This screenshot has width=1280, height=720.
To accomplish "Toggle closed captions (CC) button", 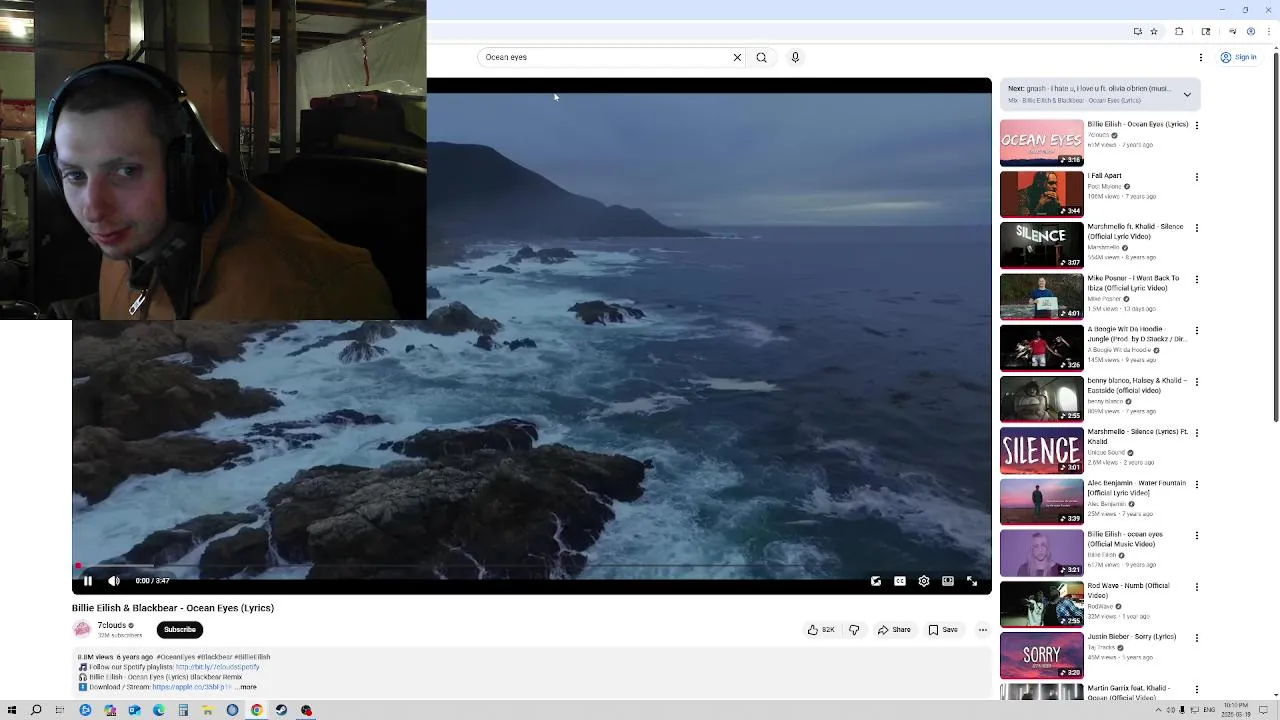I will pyautogui.click(x=900, y=581).
